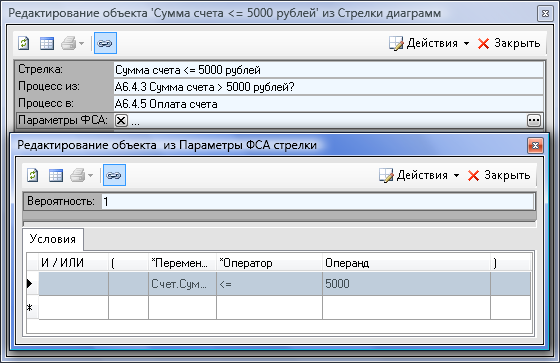Click refresh icon in arrow editing window toolbar
560x363 pixels.
[24, 44]
